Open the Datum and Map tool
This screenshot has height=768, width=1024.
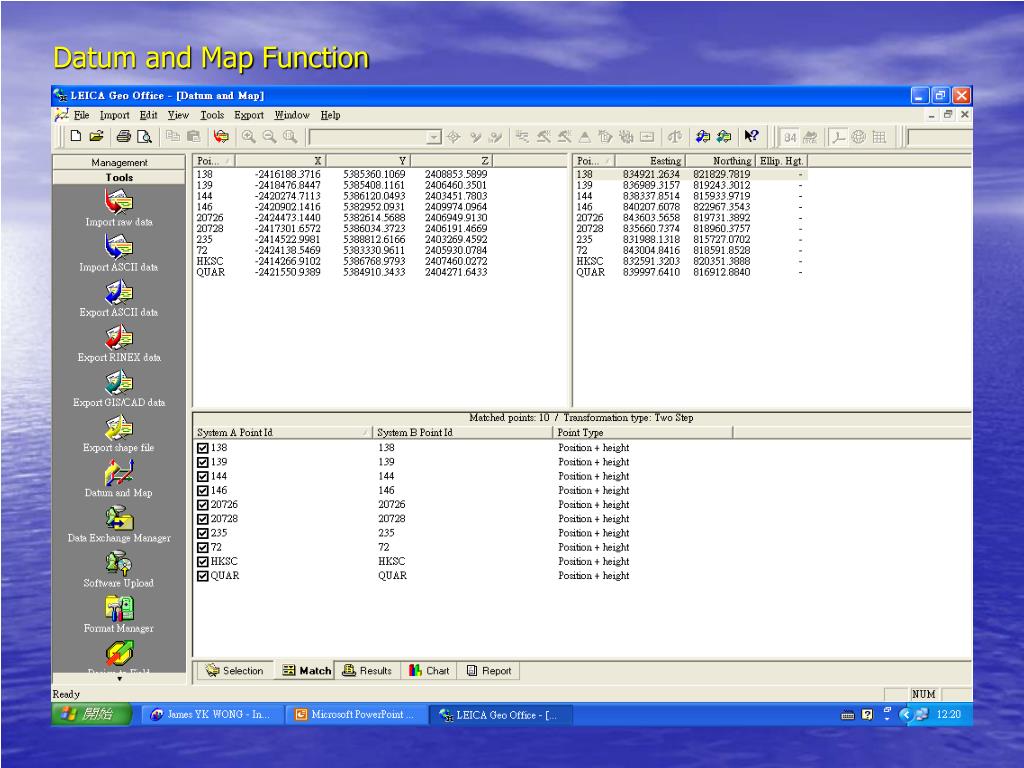pyautogui.click(x=119, y=479)
